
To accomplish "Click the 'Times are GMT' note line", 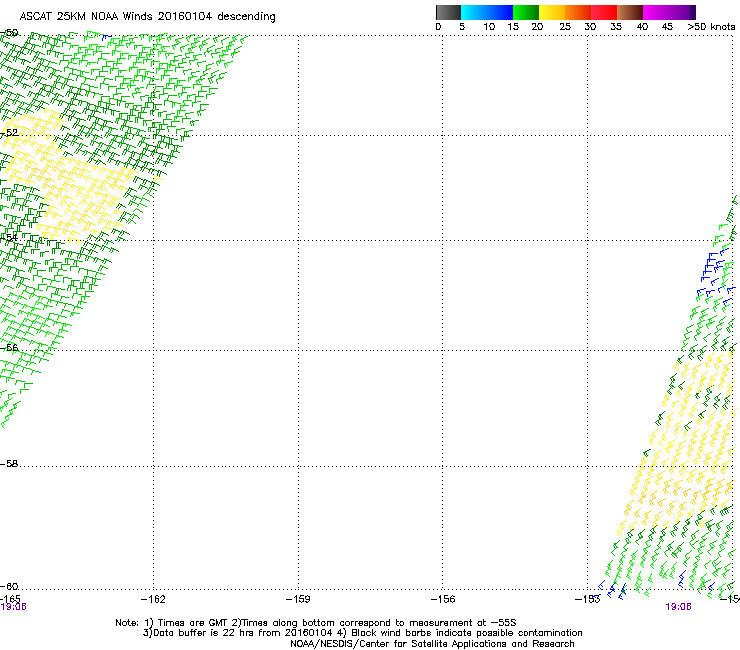I will (x=316, y=623).
